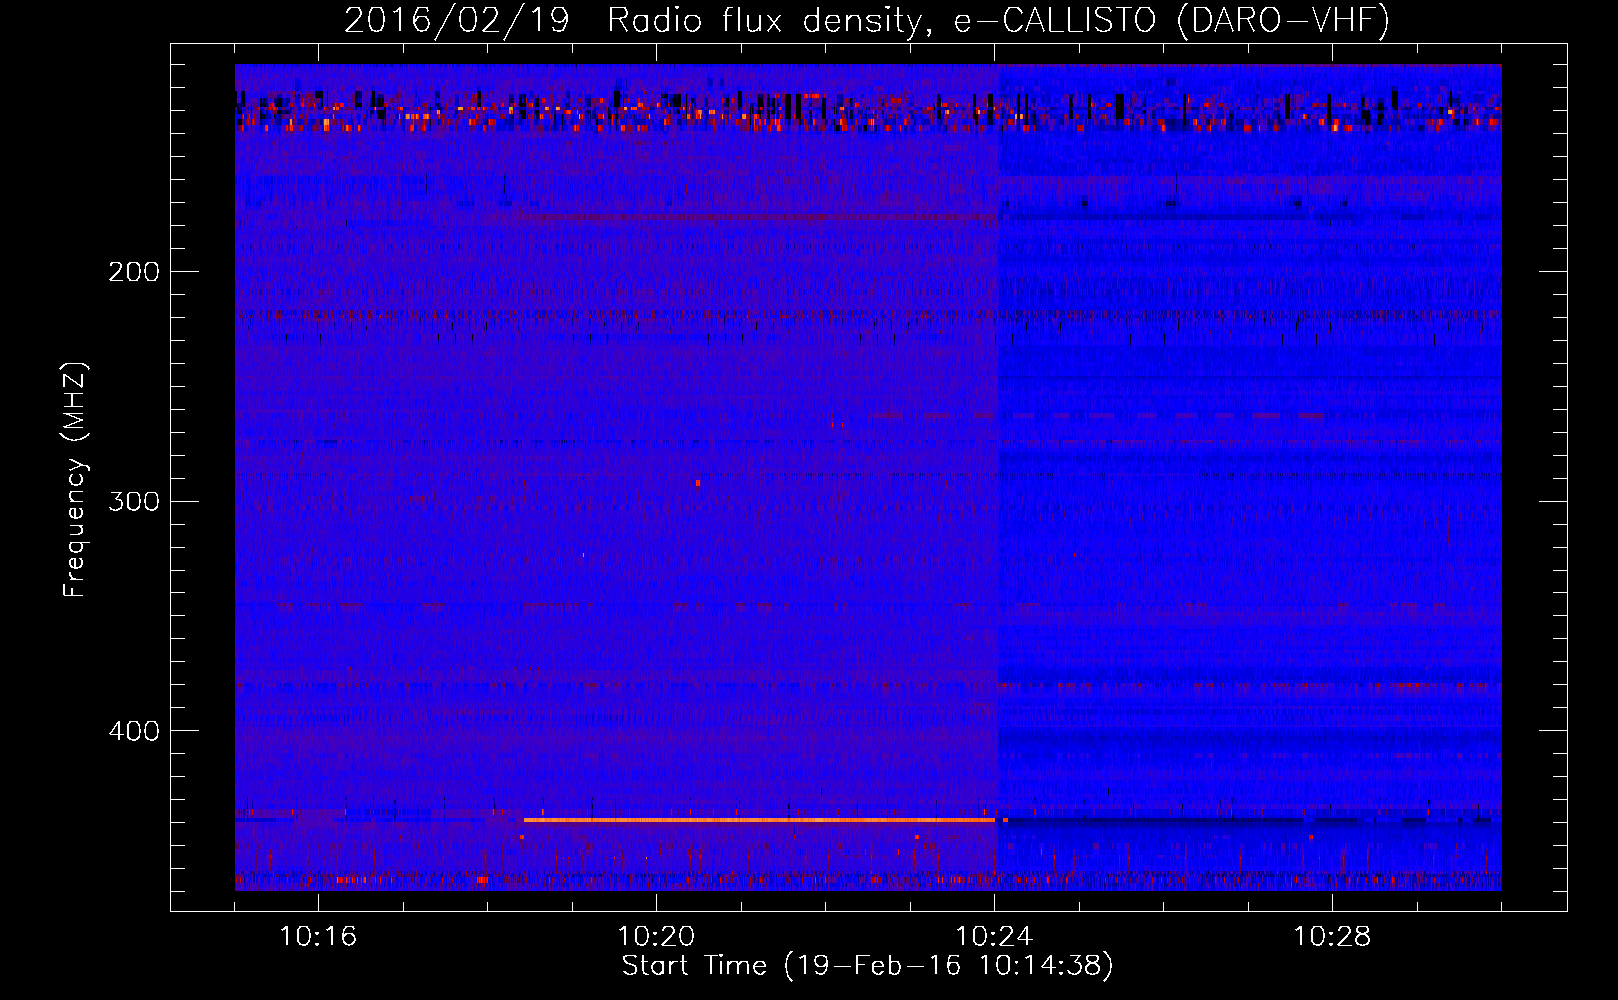Image resolution: width=1618 pixels, height=1000 pixels.
Task: Click the 10:24 time tick label
Action: pos(994,937)
